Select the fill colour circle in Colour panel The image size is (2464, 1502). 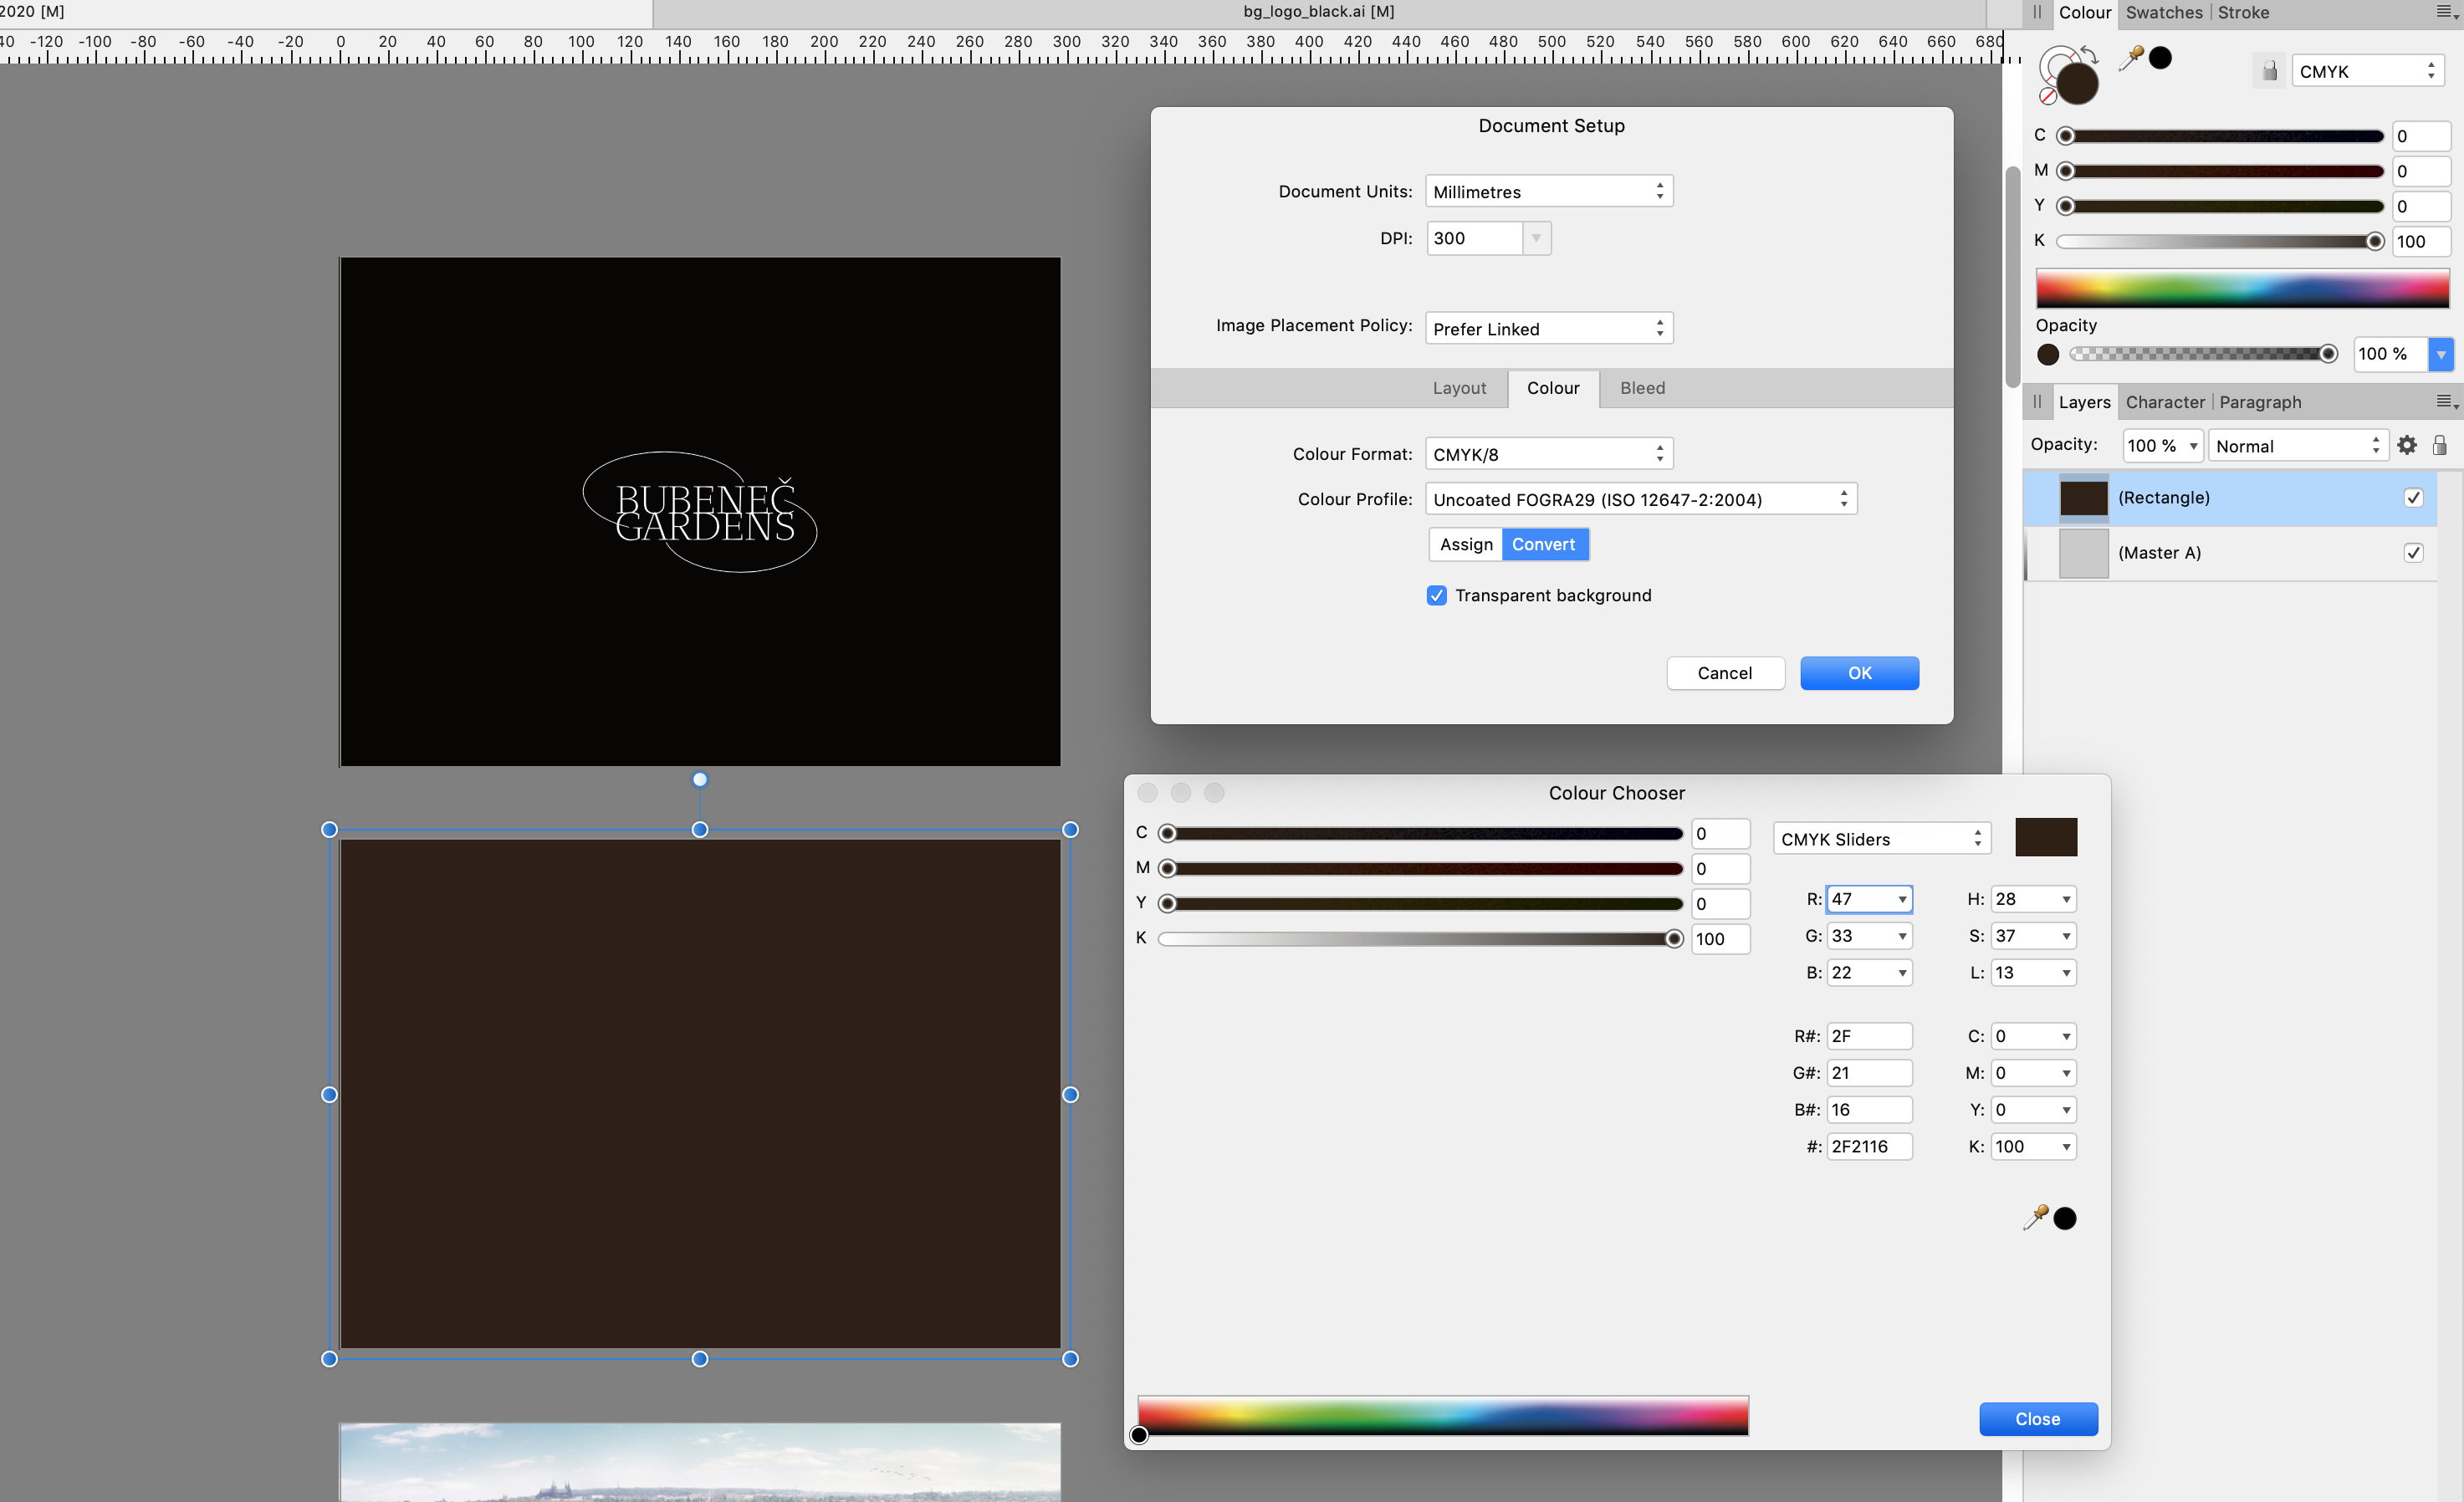tap(2078, 85)
